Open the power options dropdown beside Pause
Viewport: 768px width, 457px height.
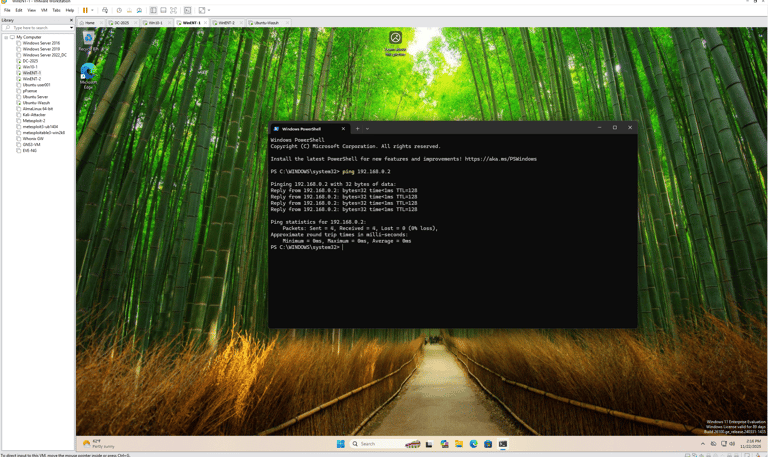click(92, 10)
